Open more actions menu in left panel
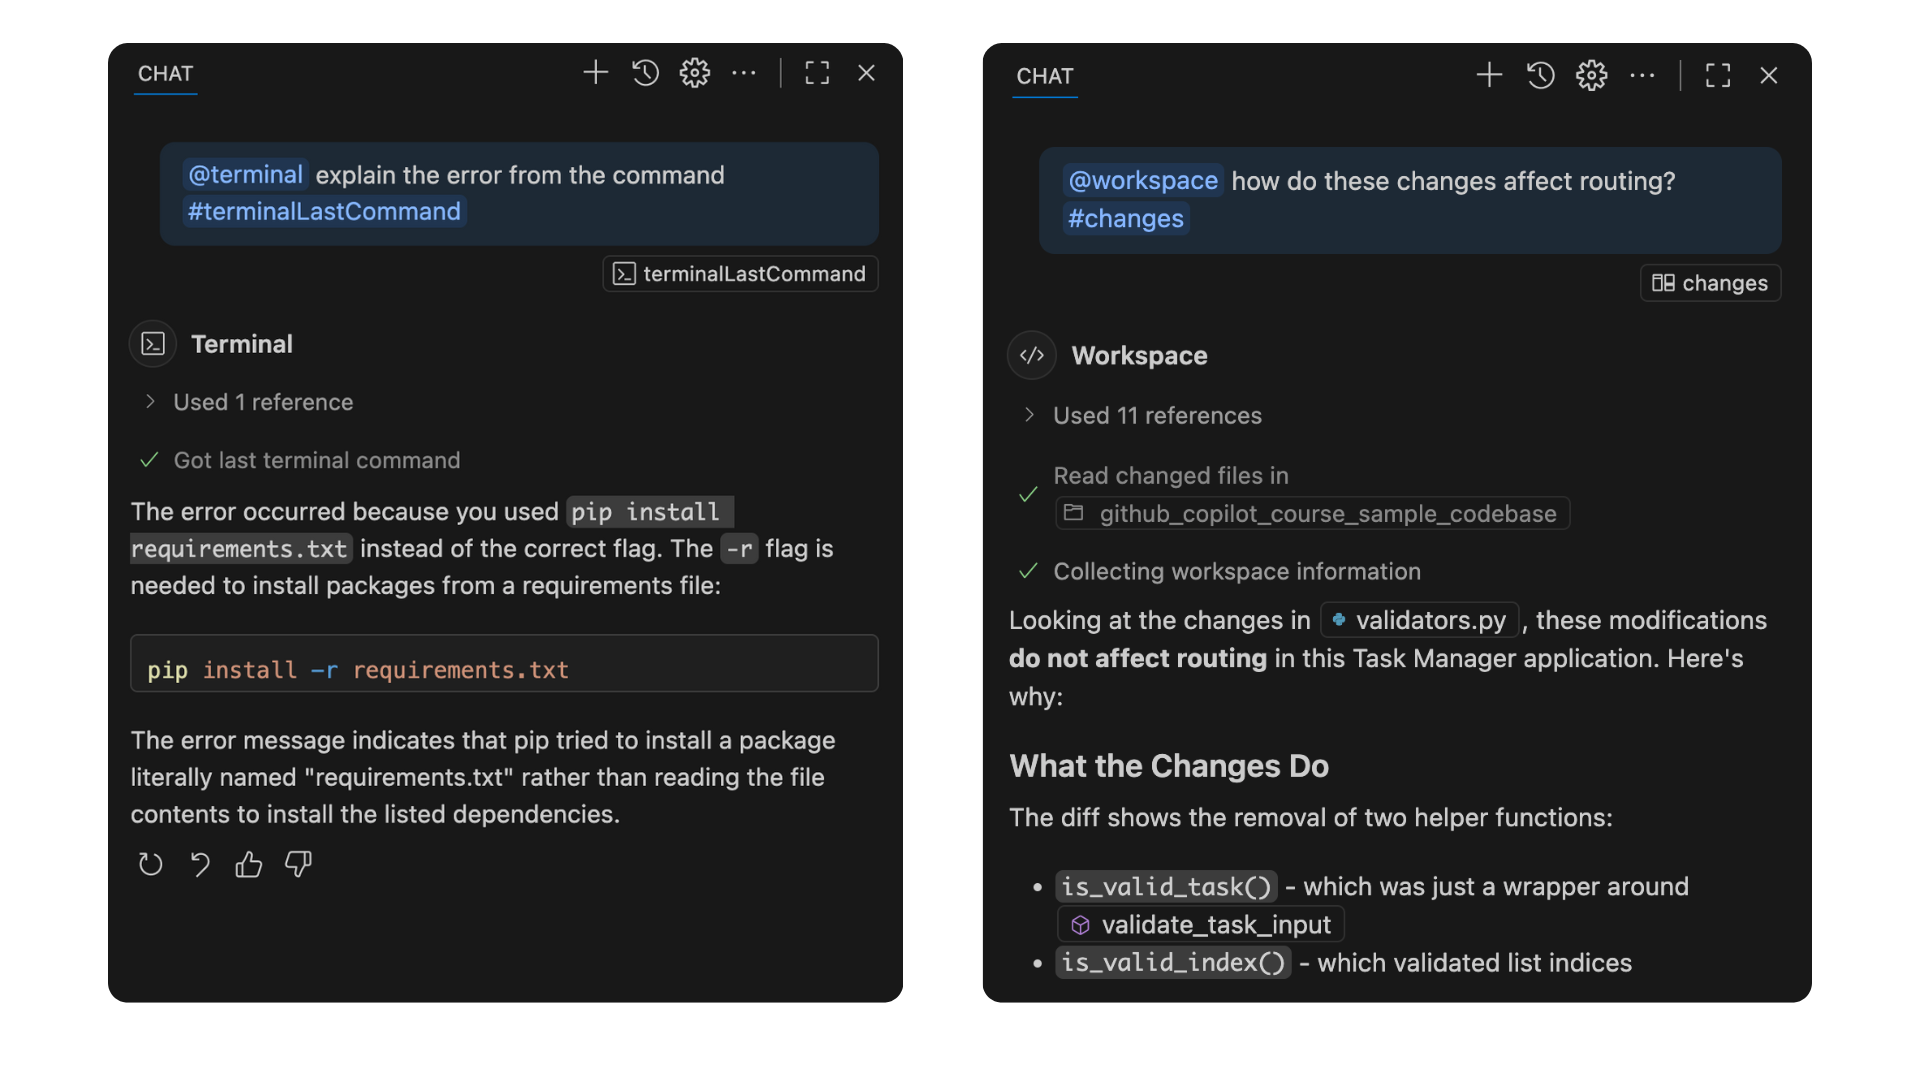Screen dimensions: 1920x1080 [x=744, y=73]
